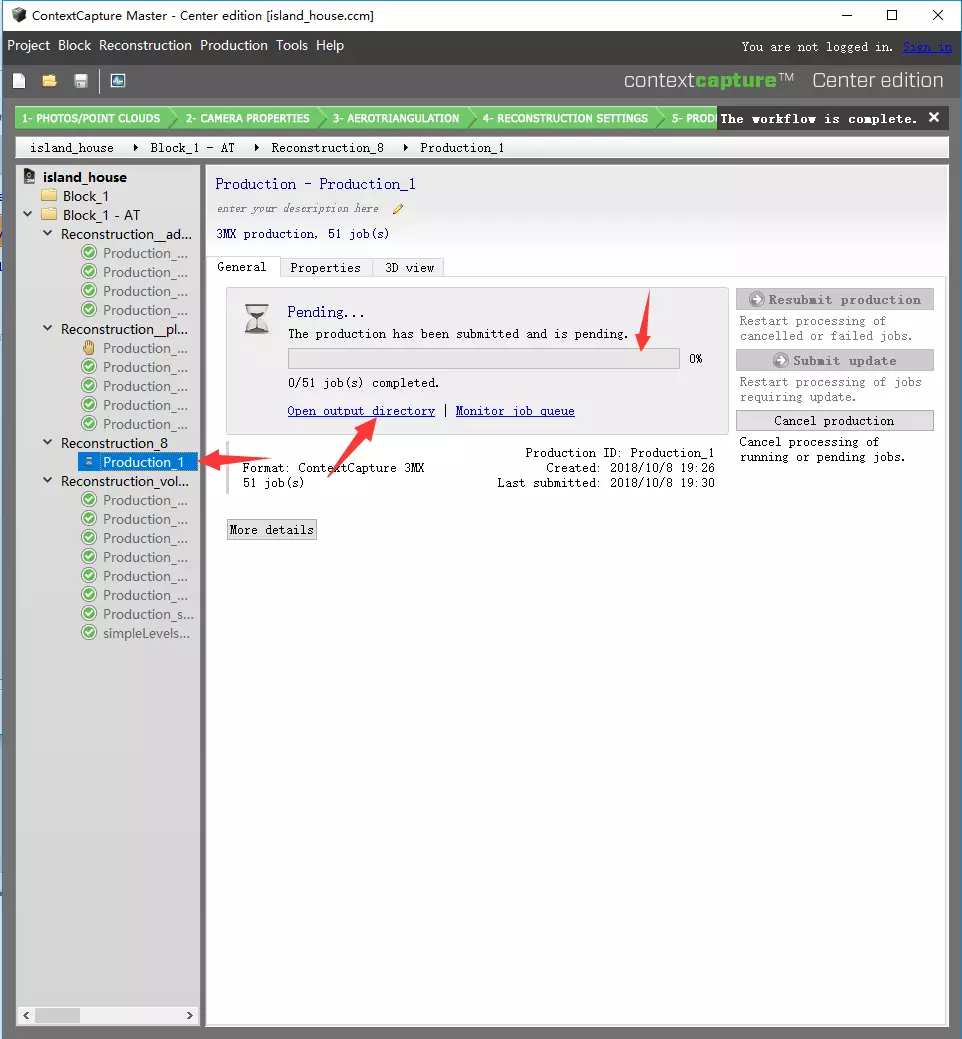Go to Photos/Point Clouds workflow step

pos(91,118)
